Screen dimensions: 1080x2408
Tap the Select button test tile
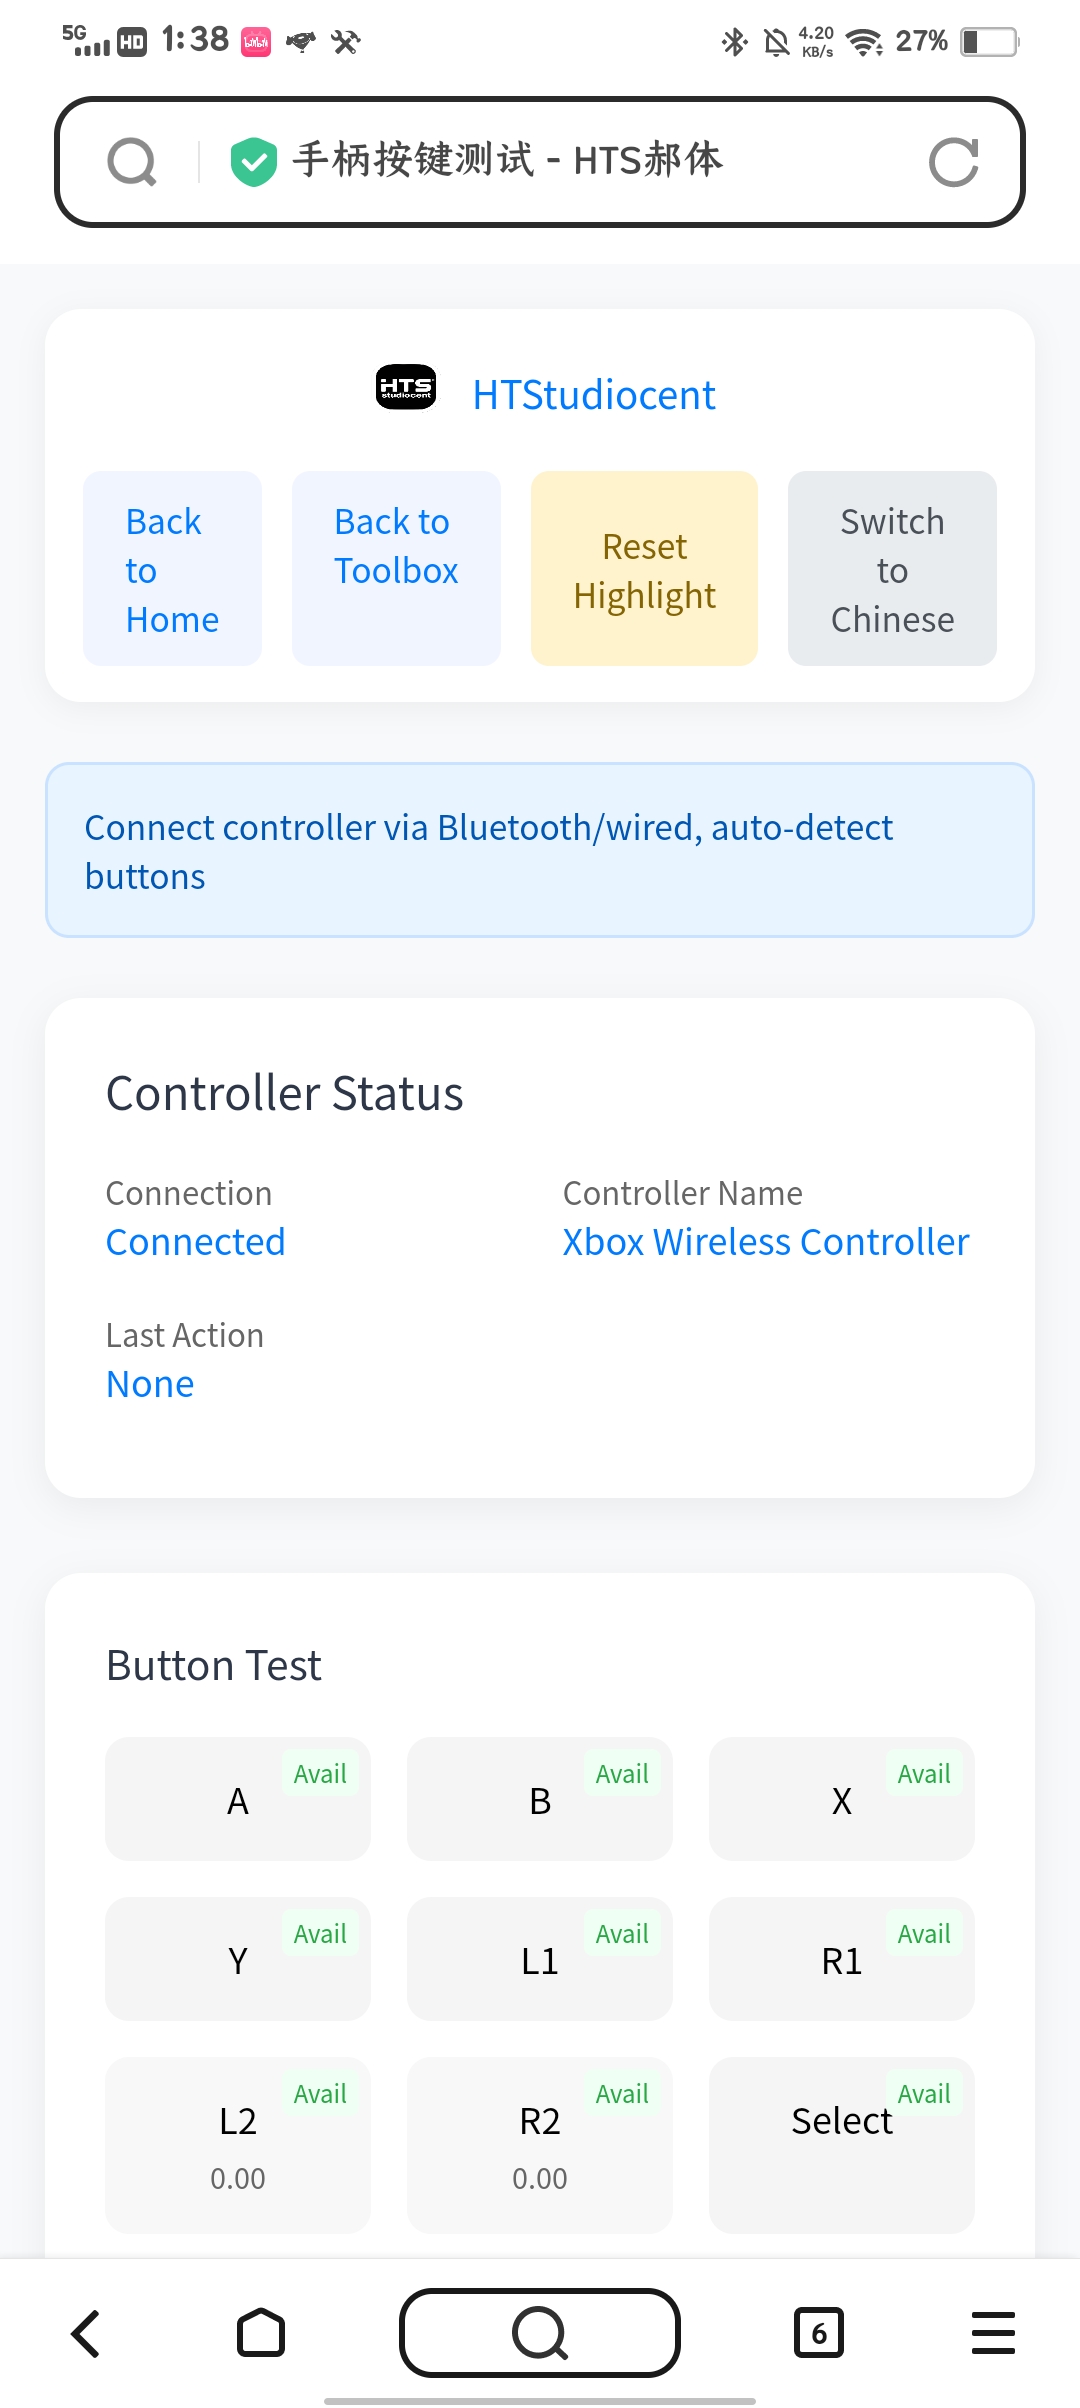pos(841,2144)
